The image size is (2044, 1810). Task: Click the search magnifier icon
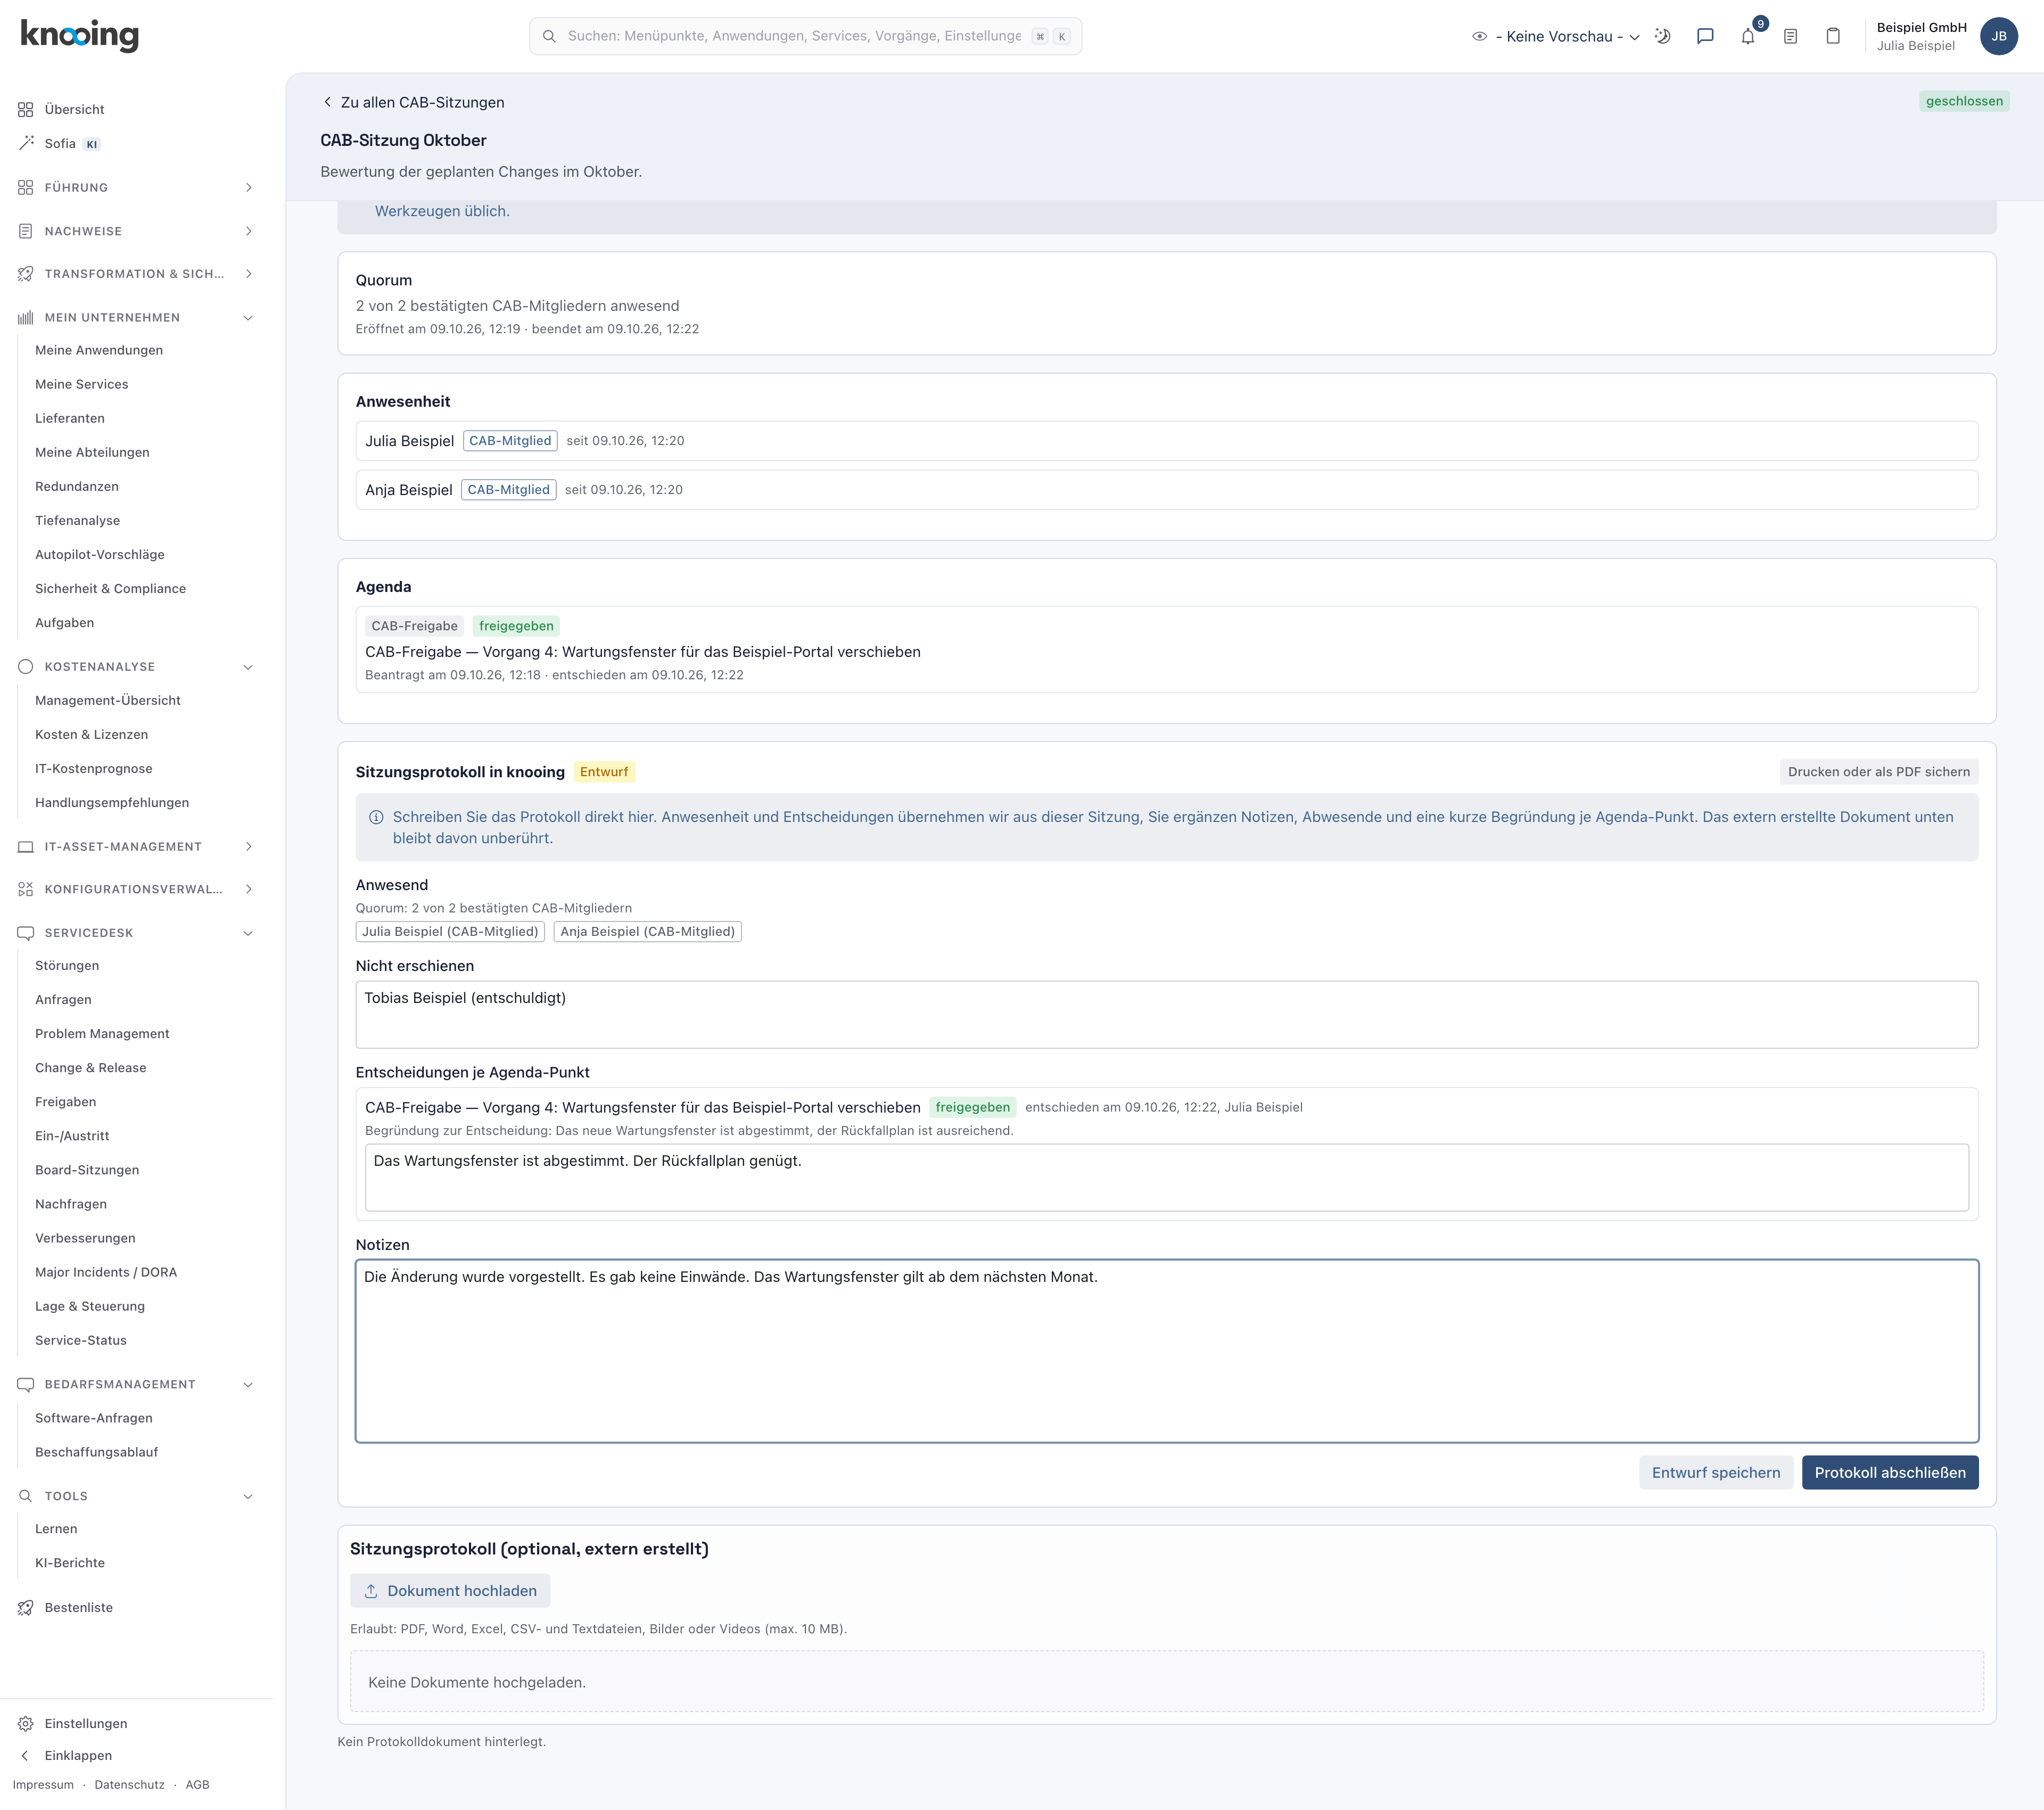tap(549, 36)
